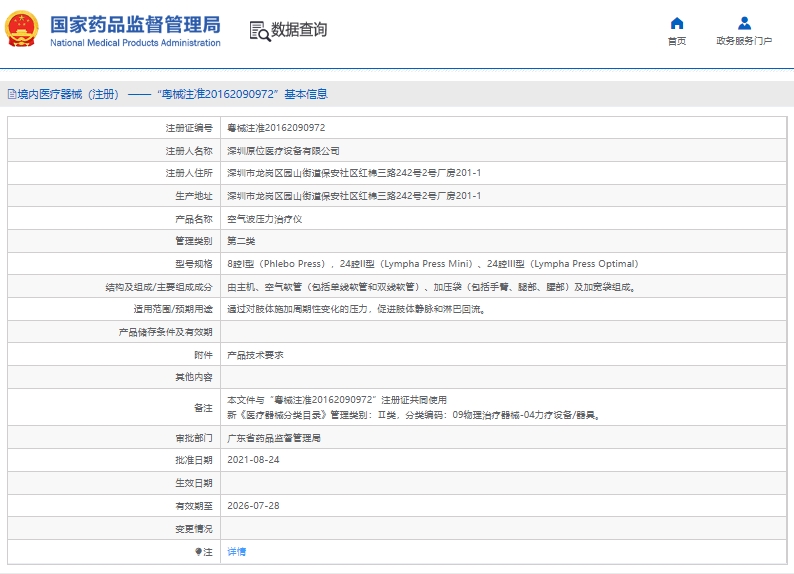Open the 数据查询 search icon
794x574 pixels.
click(x=260, y=31)
